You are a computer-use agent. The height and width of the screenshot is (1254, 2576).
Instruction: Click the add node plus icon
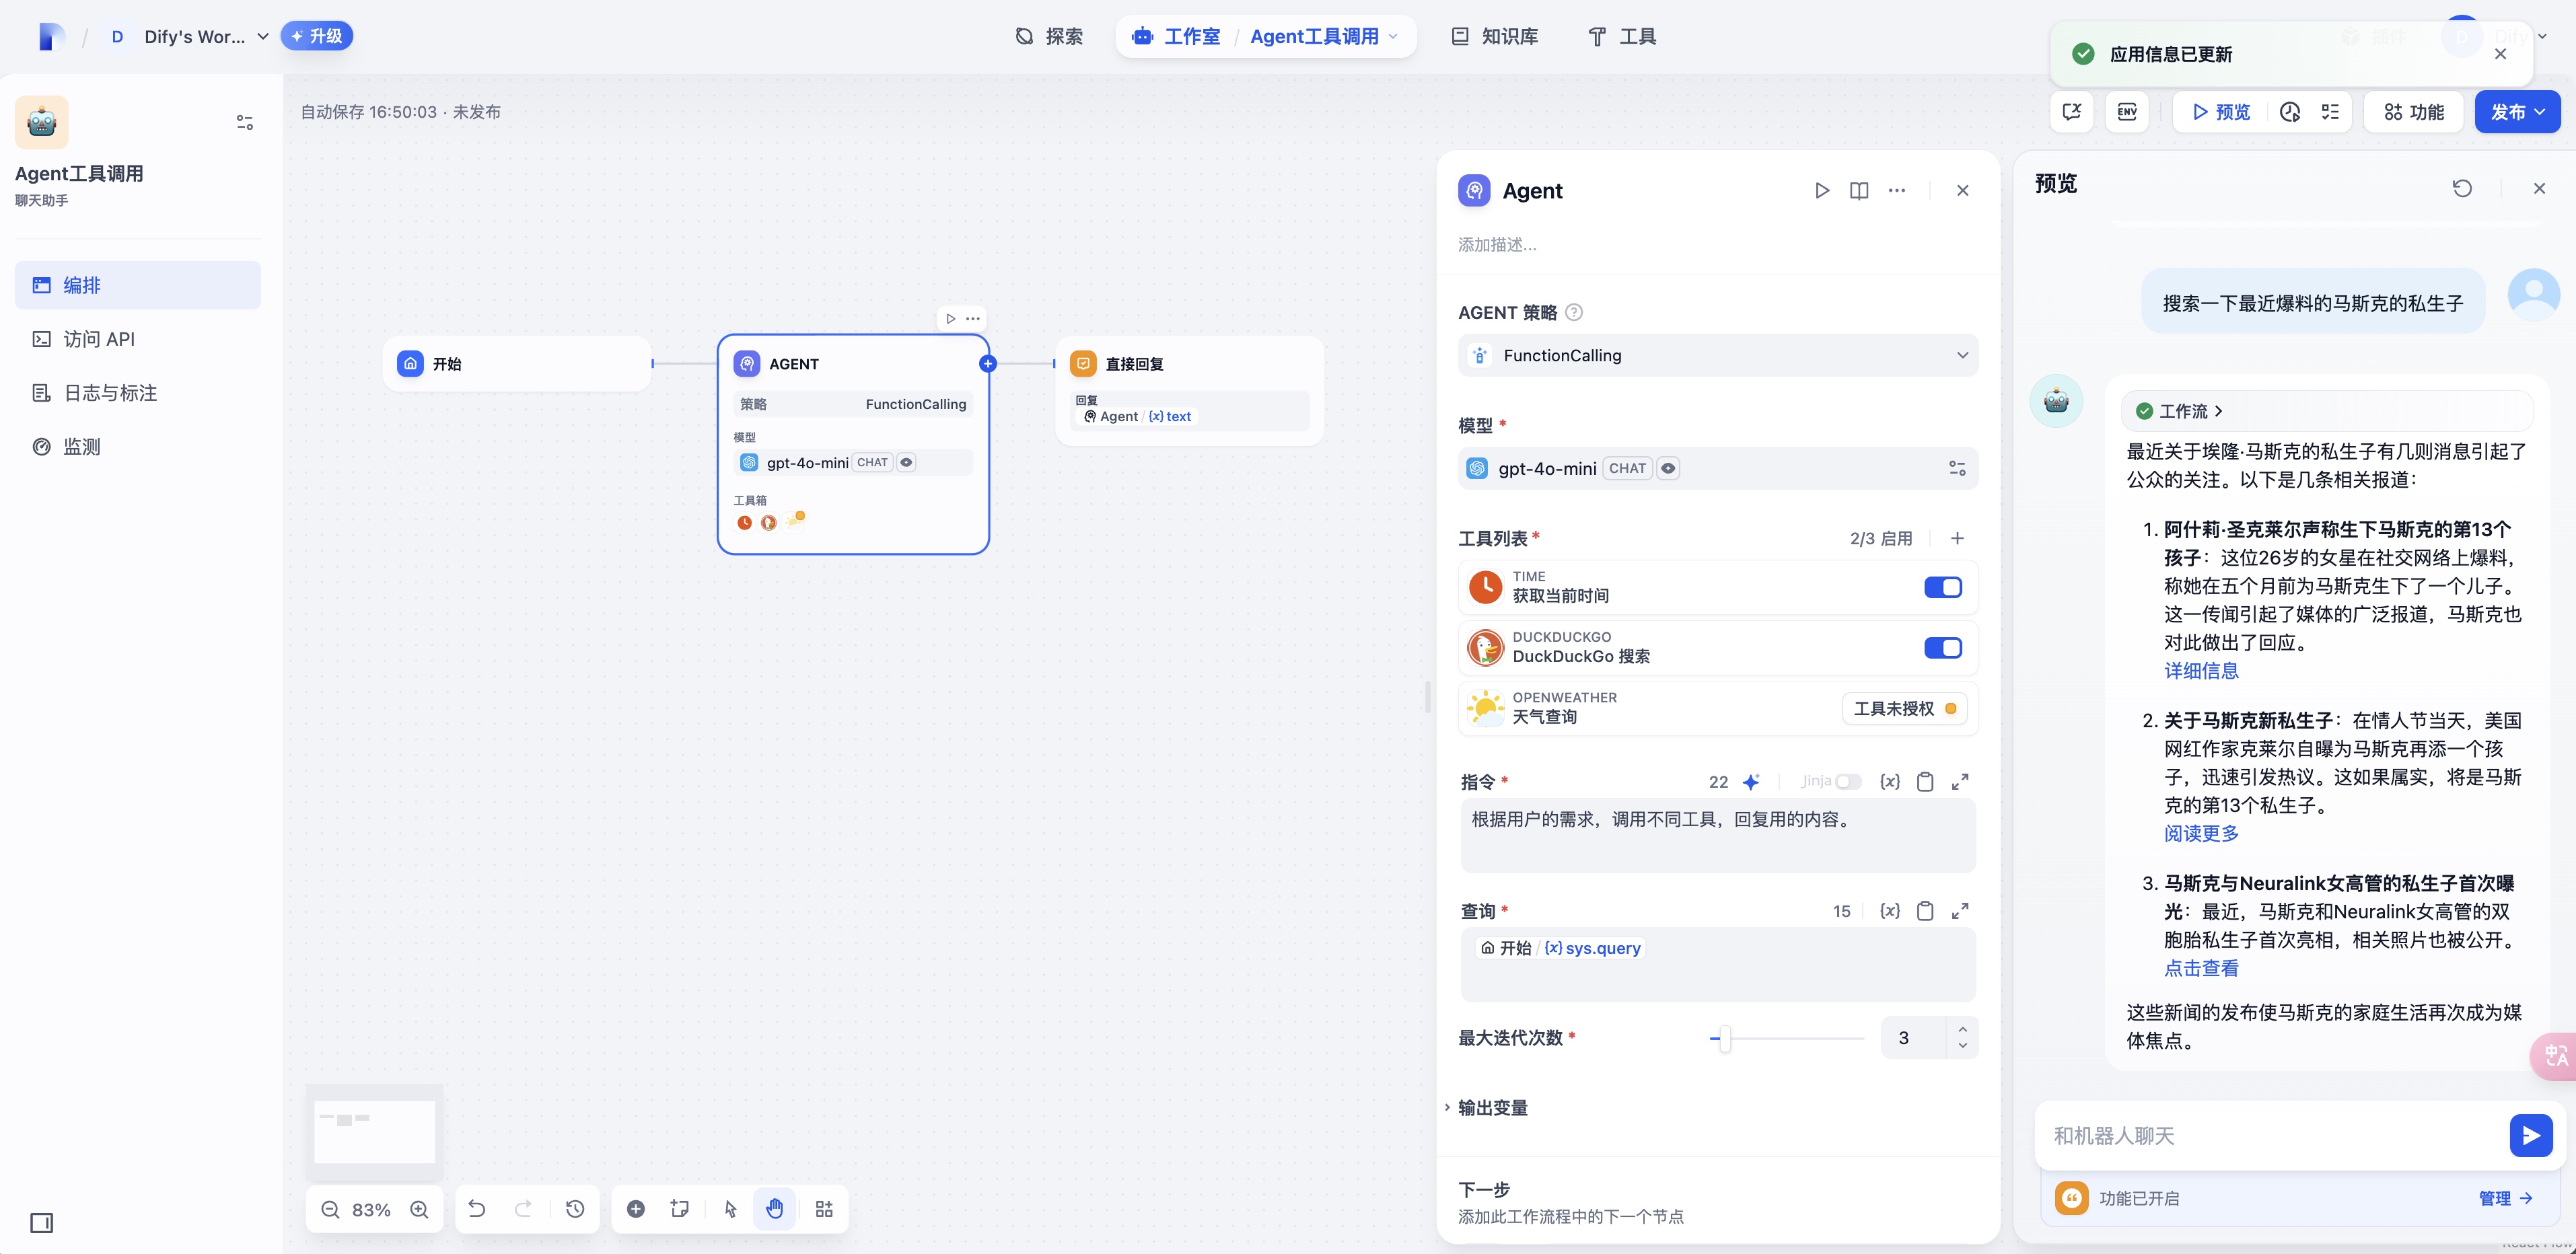[x=636, y=1209]
